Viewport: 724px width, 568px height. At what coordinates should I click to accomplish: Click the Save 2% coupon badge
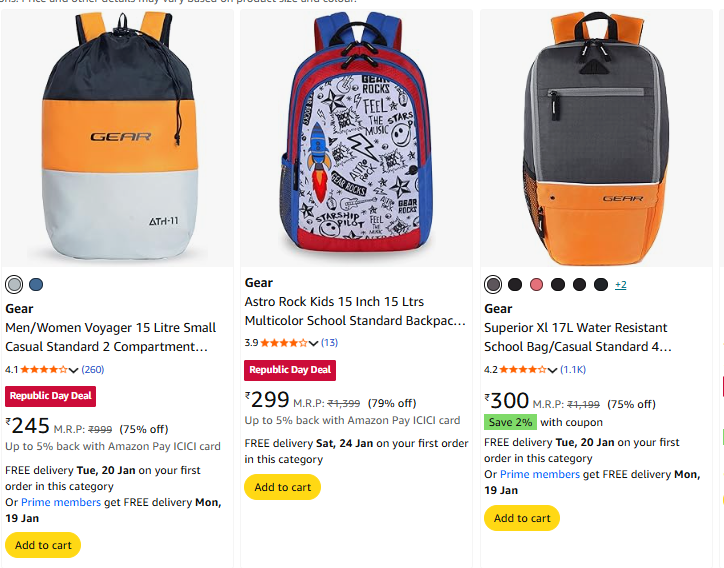click(x=510, y=422)
